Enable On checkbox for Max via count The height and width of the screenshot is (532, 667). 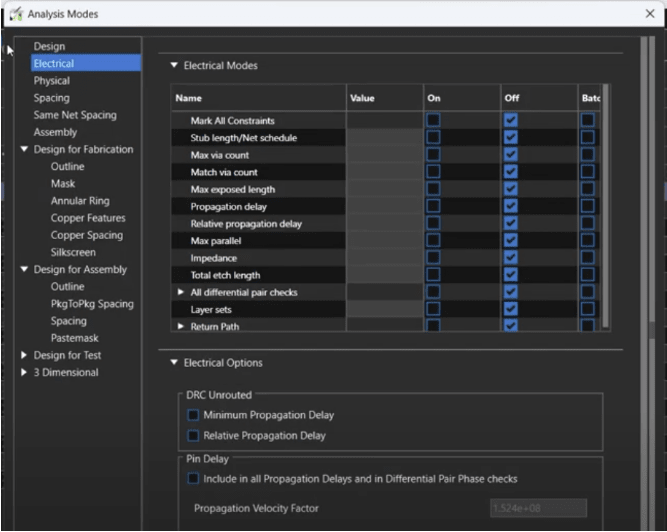coord(433,155)
